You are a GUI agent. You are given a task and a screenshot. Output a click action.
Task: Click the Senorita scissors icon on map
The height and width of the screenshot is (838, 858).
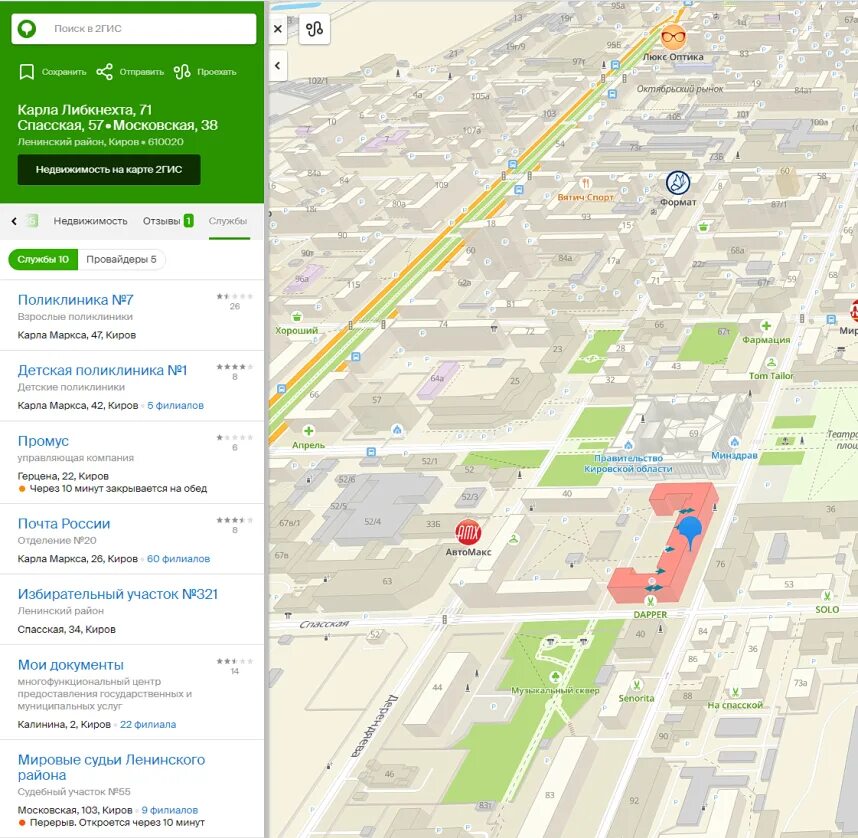tap(637, 685)
